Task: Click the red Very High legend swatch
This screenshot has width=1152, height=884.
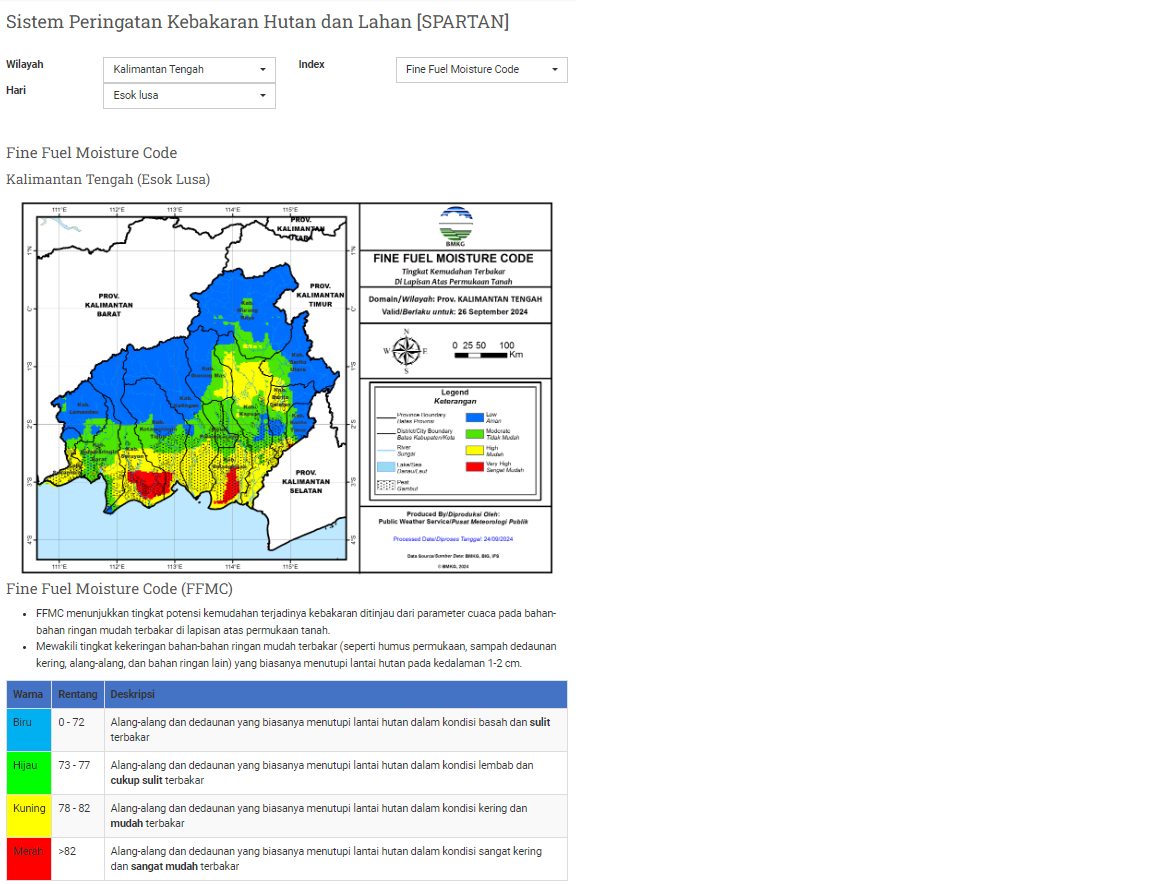Action: click(x=475, y=467)
